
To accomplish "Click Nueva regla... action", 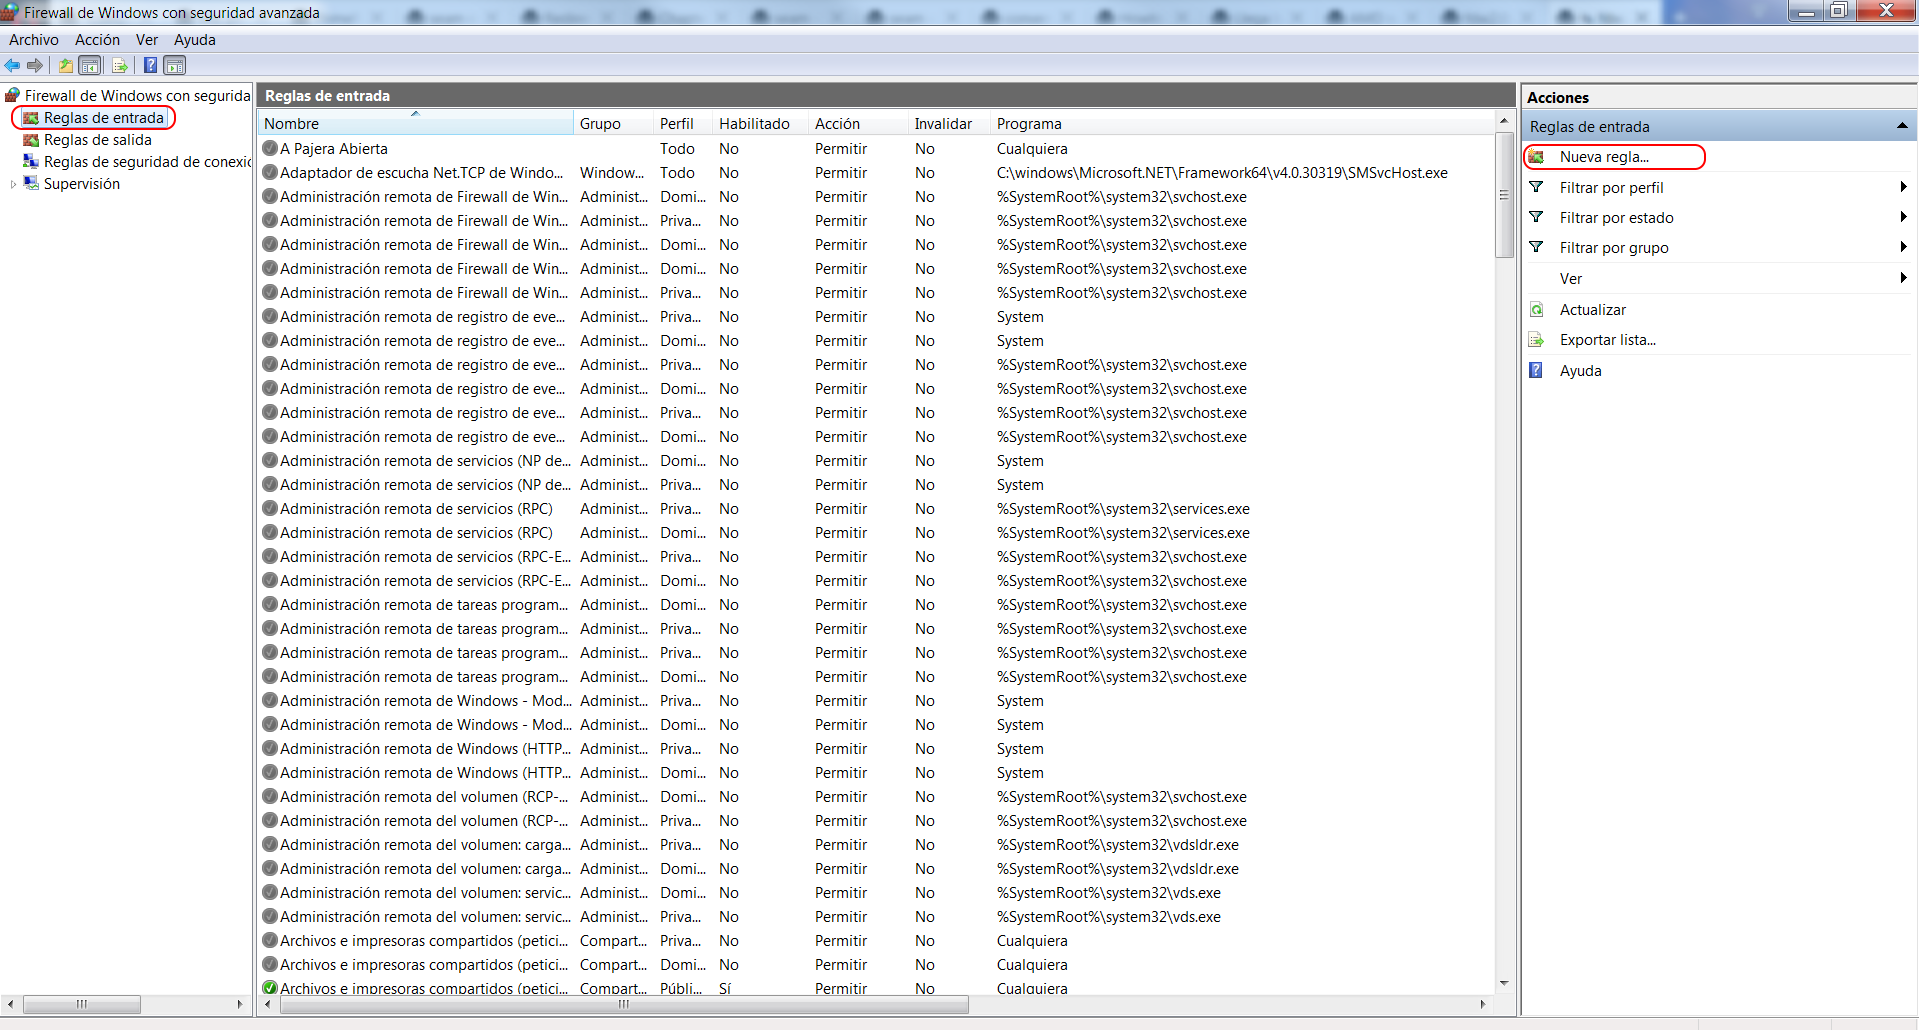I will point(1604,157).
